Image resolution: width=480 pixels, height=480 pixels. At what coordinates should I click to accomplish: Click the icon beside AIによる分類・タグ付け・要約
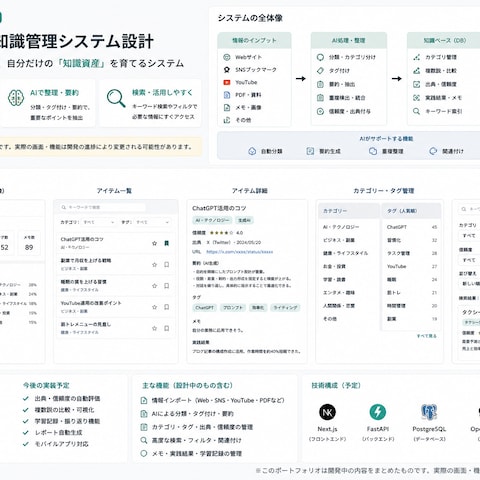pyautogui.click(x=144, y=414)
